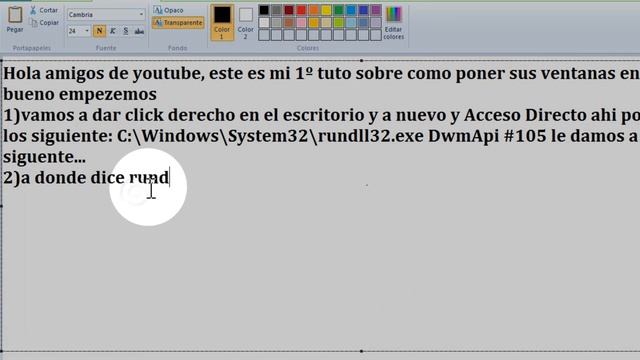Select Color 1 foreground box
This screenshot has width=640, height=360.
(222, 22)
